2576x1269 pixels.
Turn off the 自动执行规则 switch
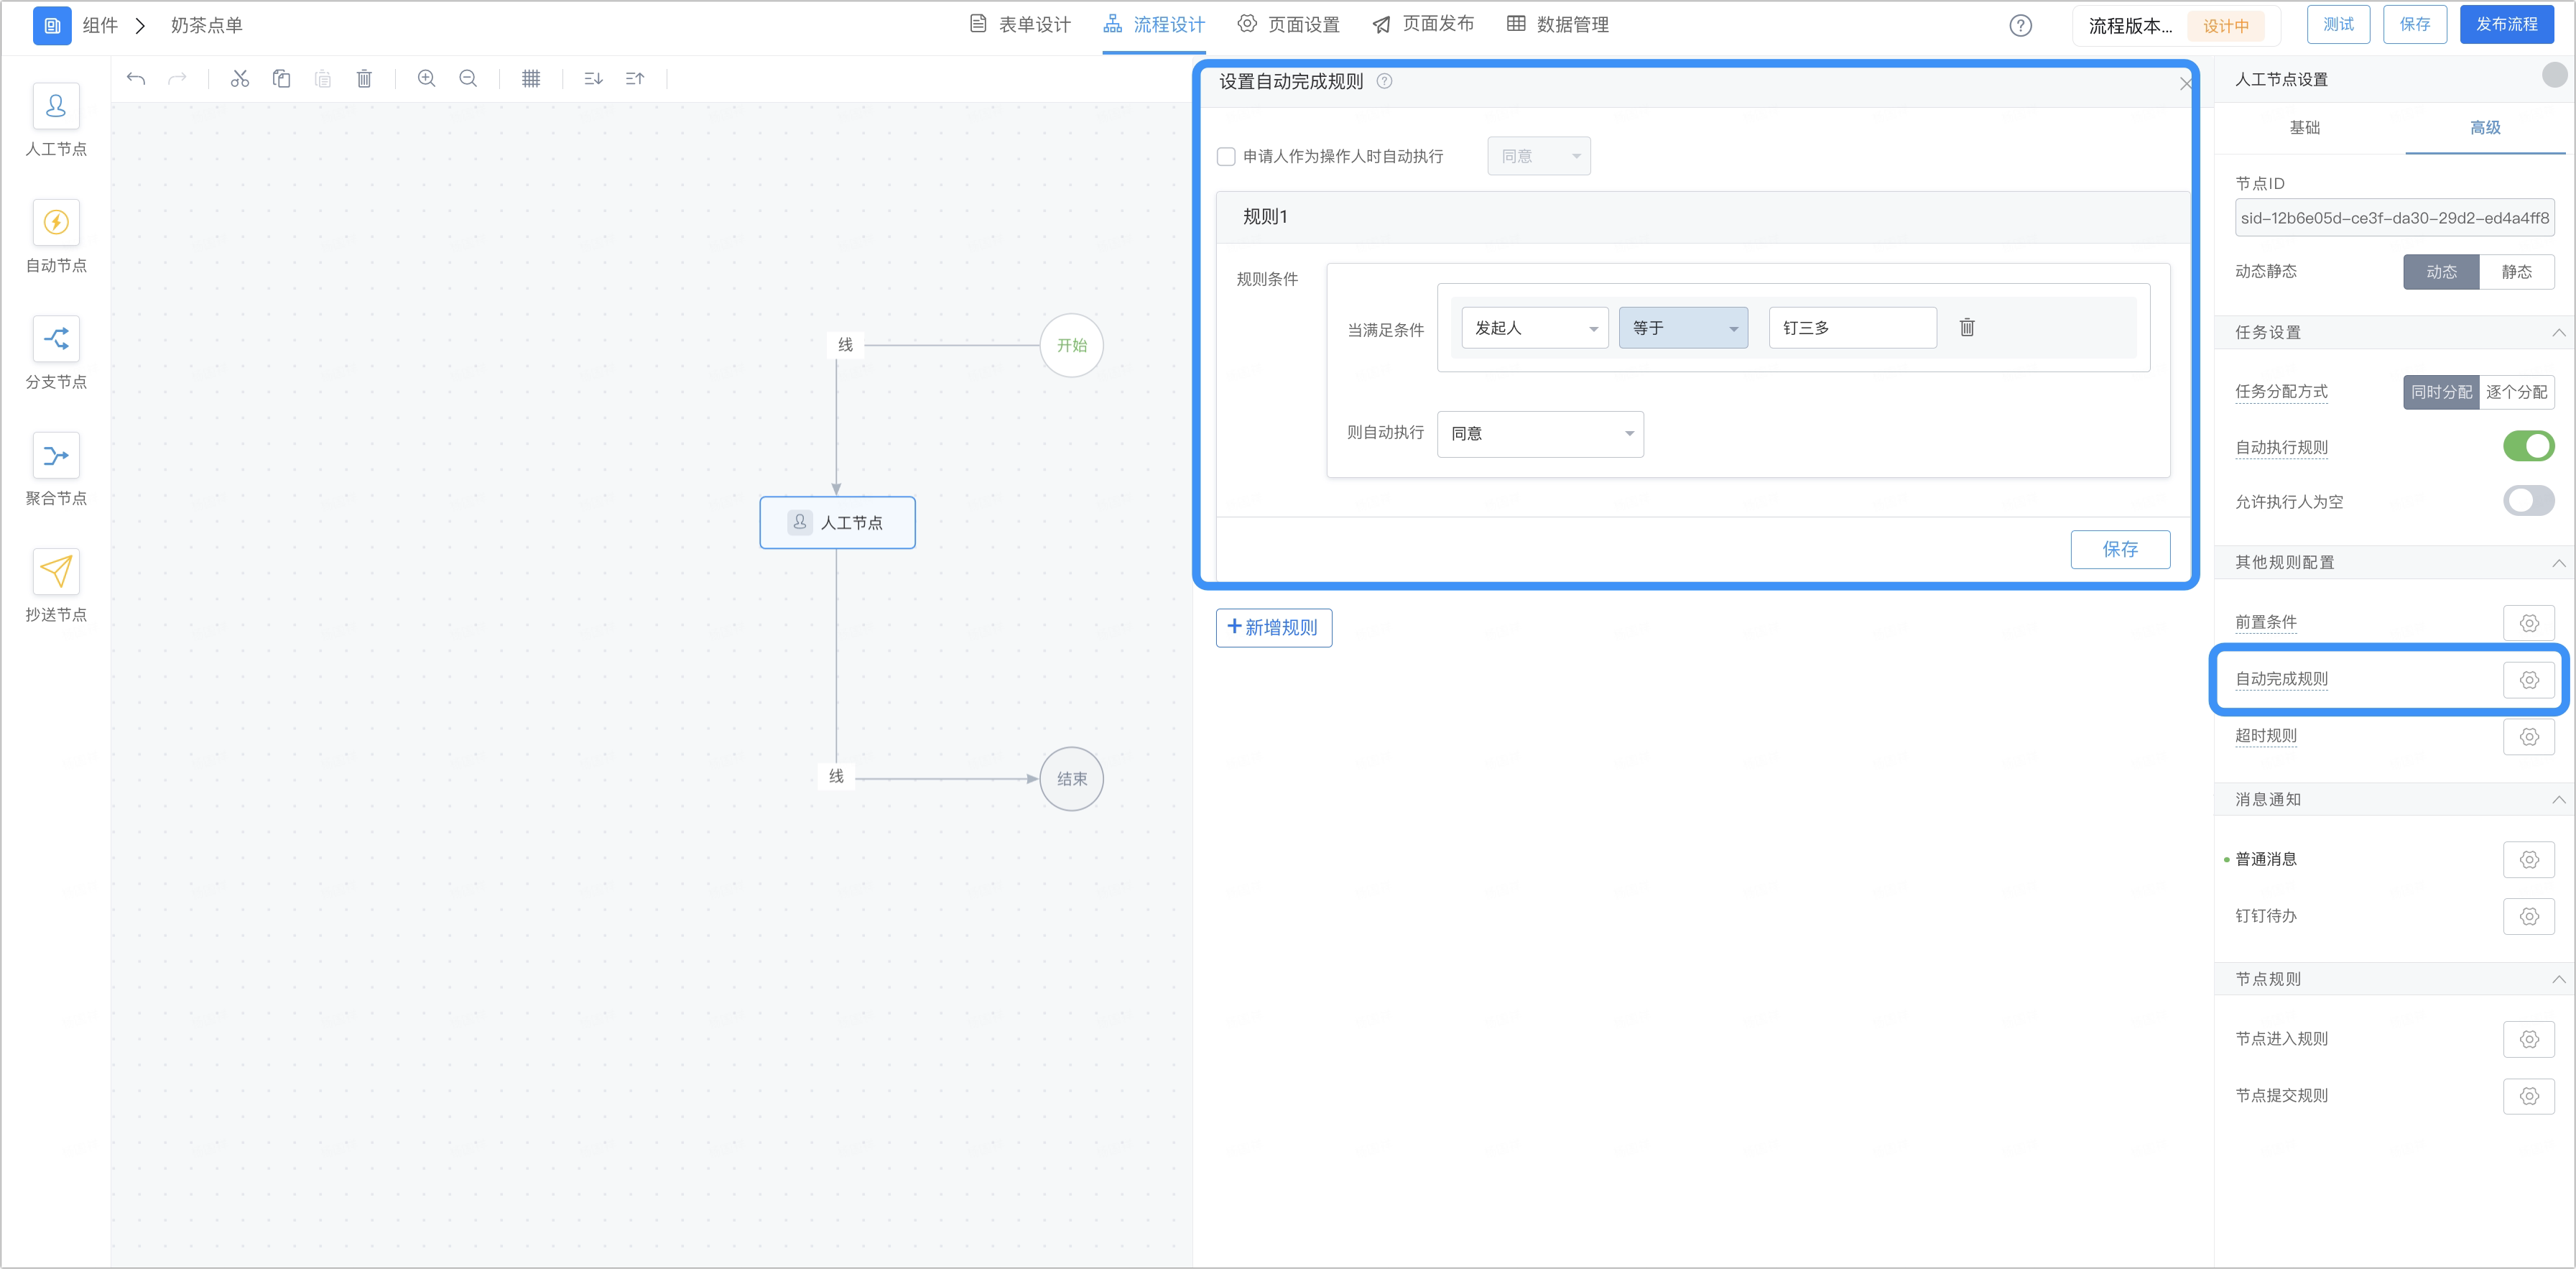(2528, 446)
